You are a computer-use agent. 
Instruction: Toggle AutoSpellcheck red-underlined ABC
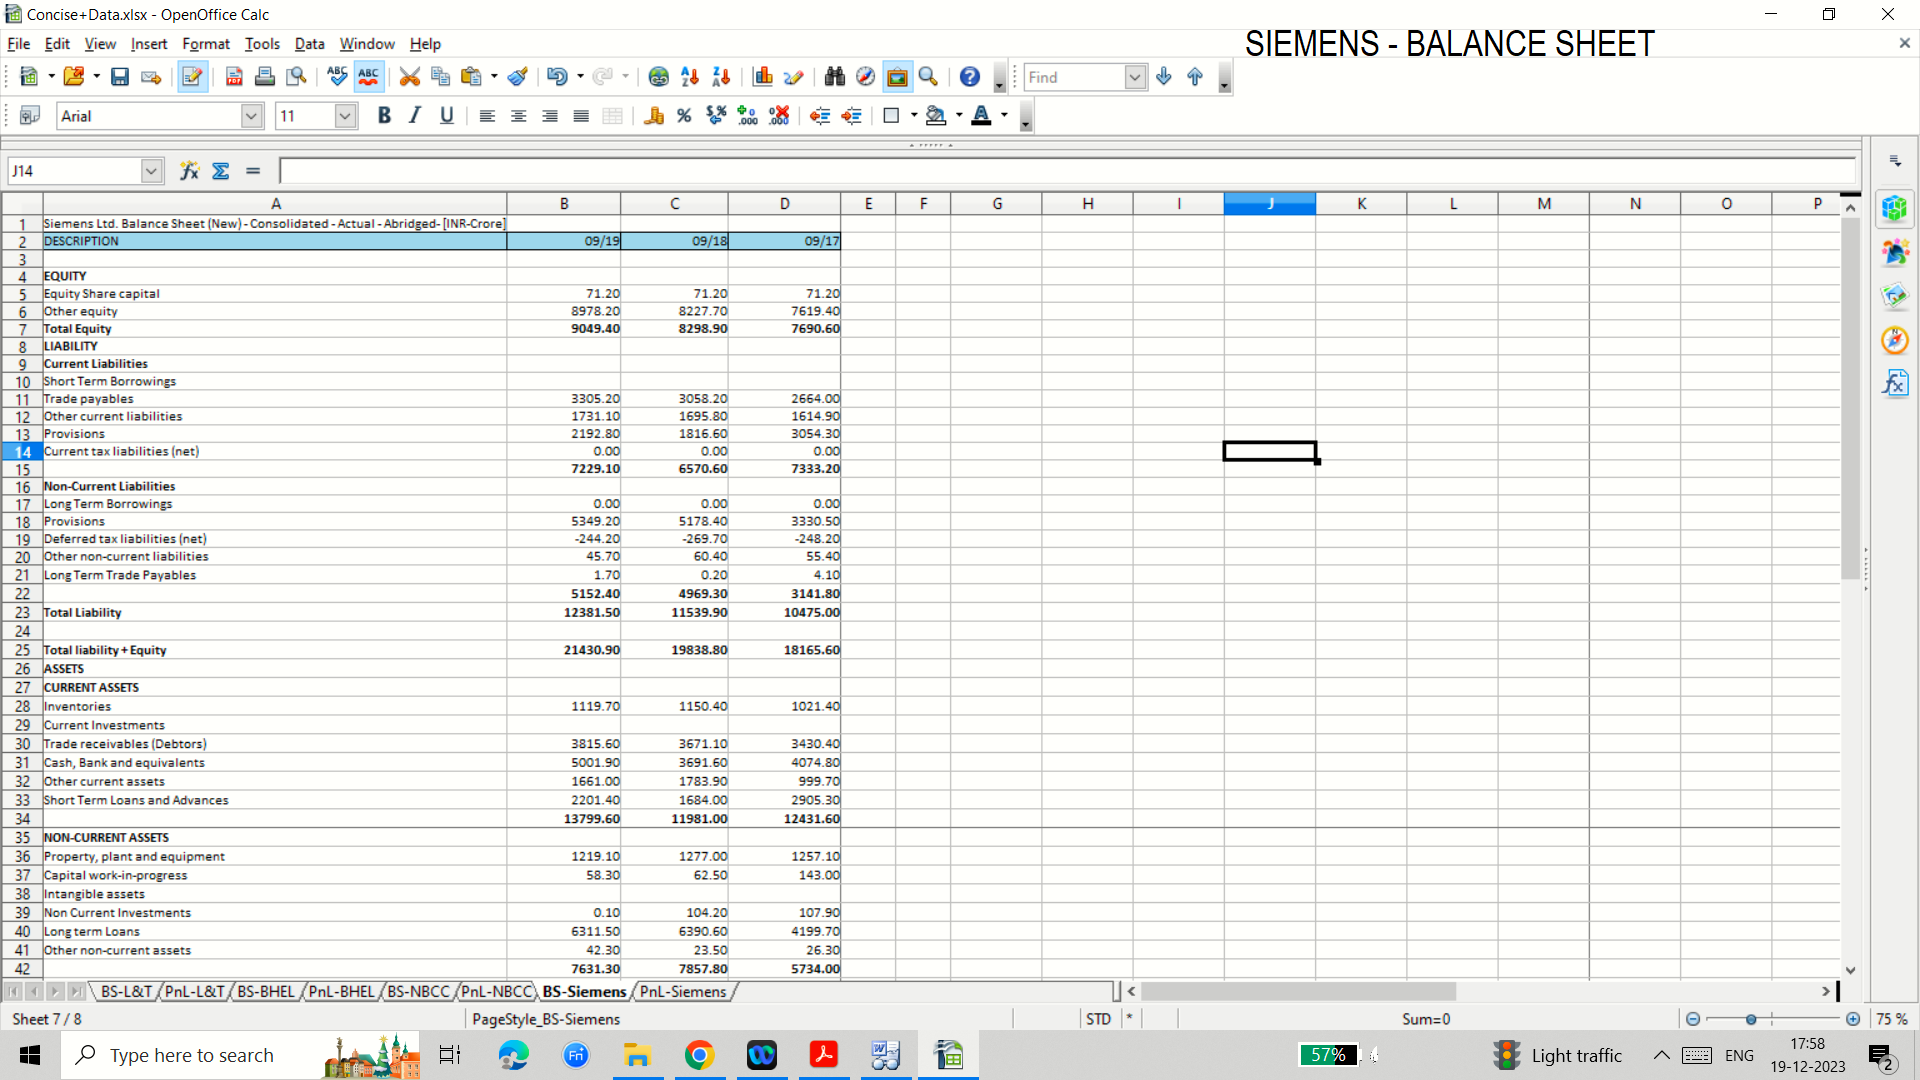pyautogui.click(x=368, y=77)
